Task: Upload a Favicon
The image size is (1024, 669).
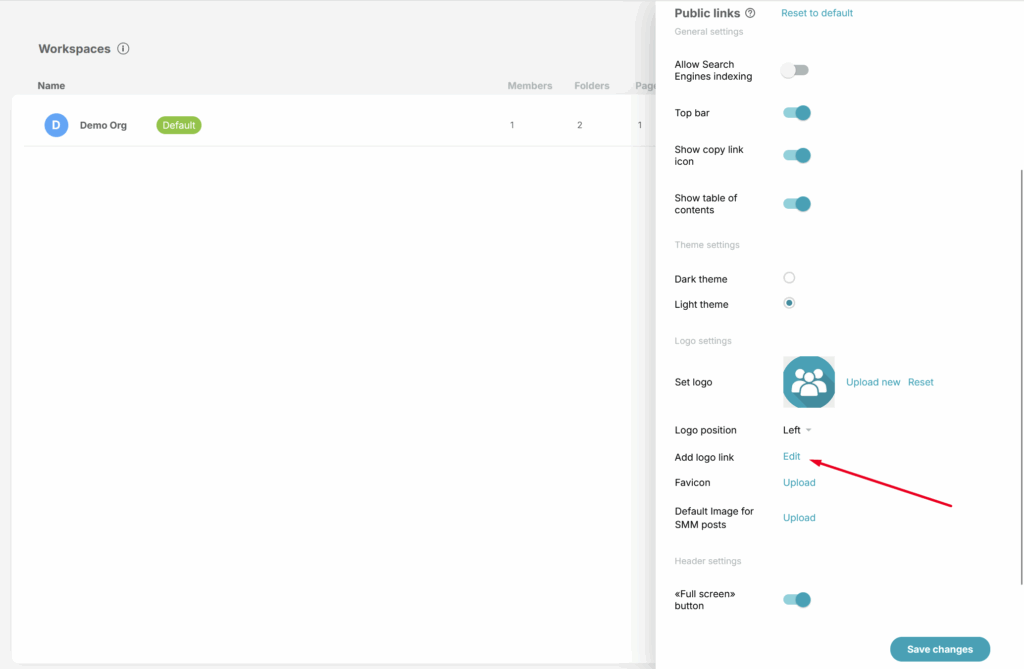Action: point(799,483)
